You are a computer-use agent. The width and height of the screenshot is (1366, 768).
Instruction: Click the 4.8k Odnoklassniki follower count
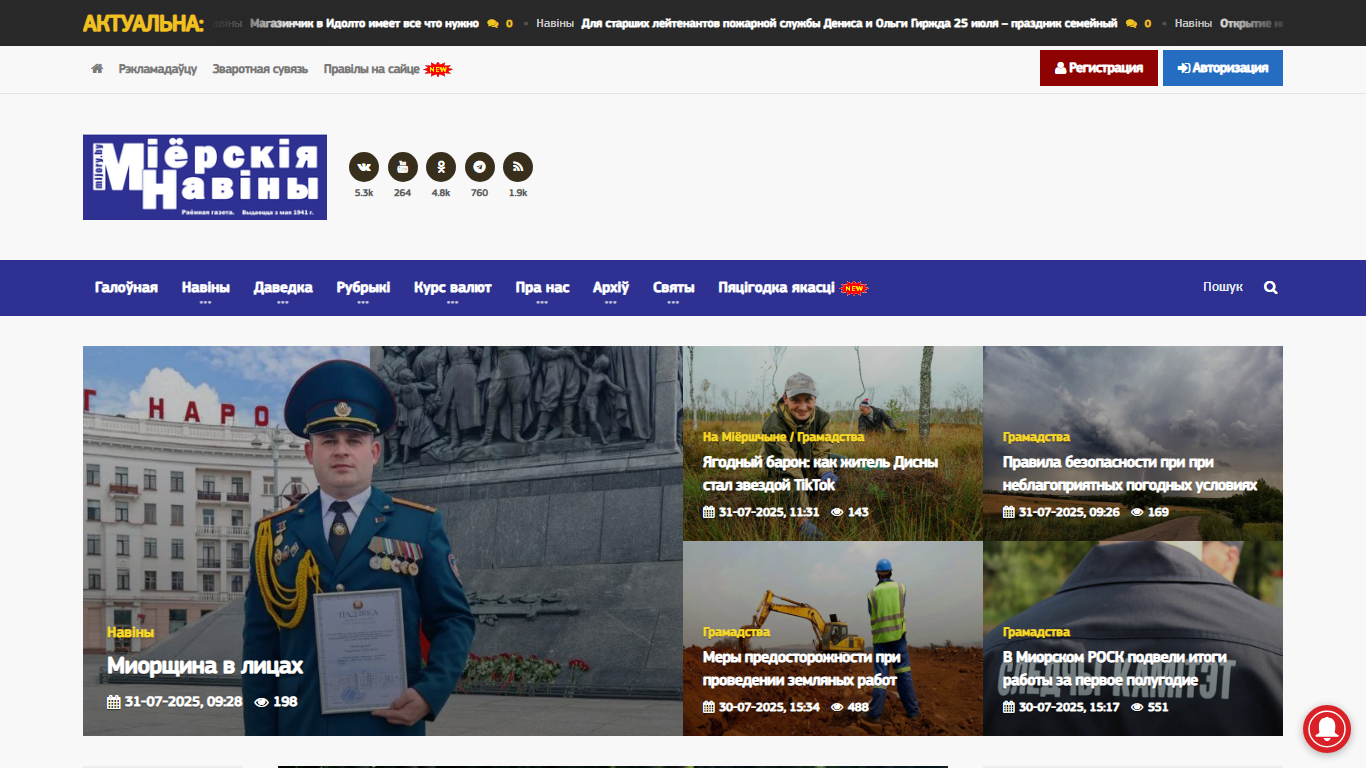pyautogui.click(x=441, y=193)
